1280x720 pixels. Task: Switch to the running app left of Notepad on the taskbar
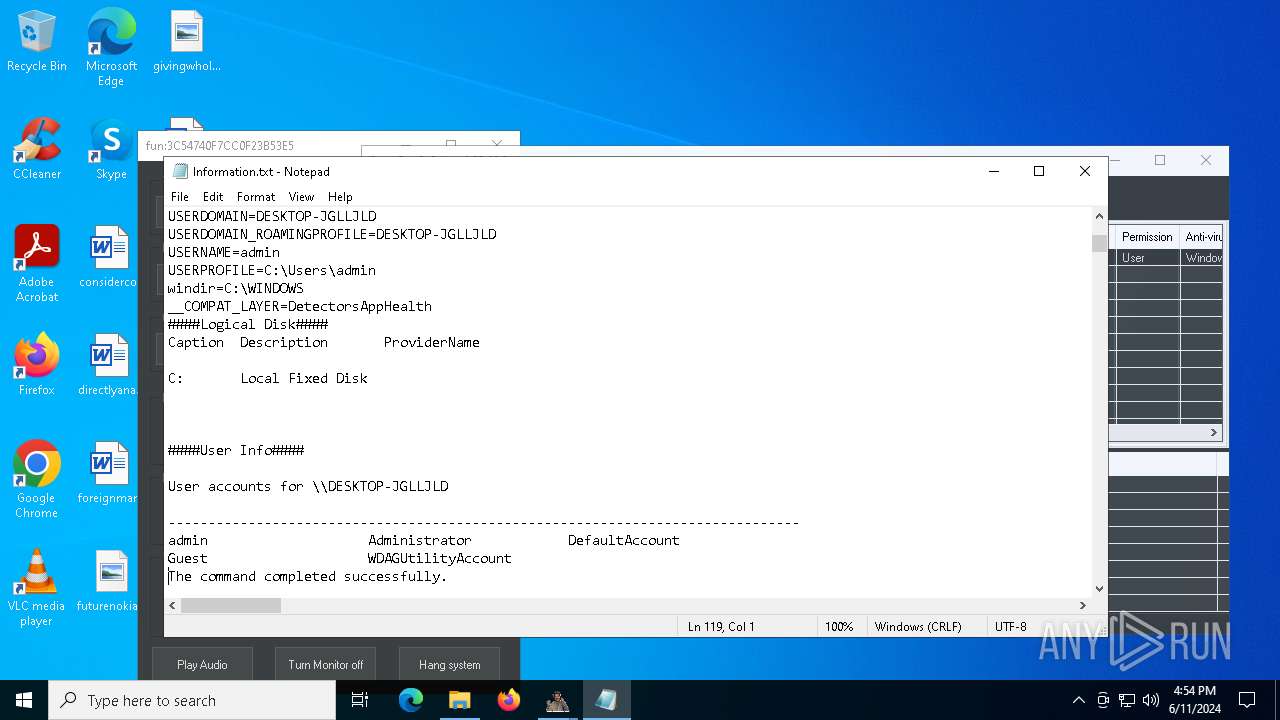[x=557, y=700]
